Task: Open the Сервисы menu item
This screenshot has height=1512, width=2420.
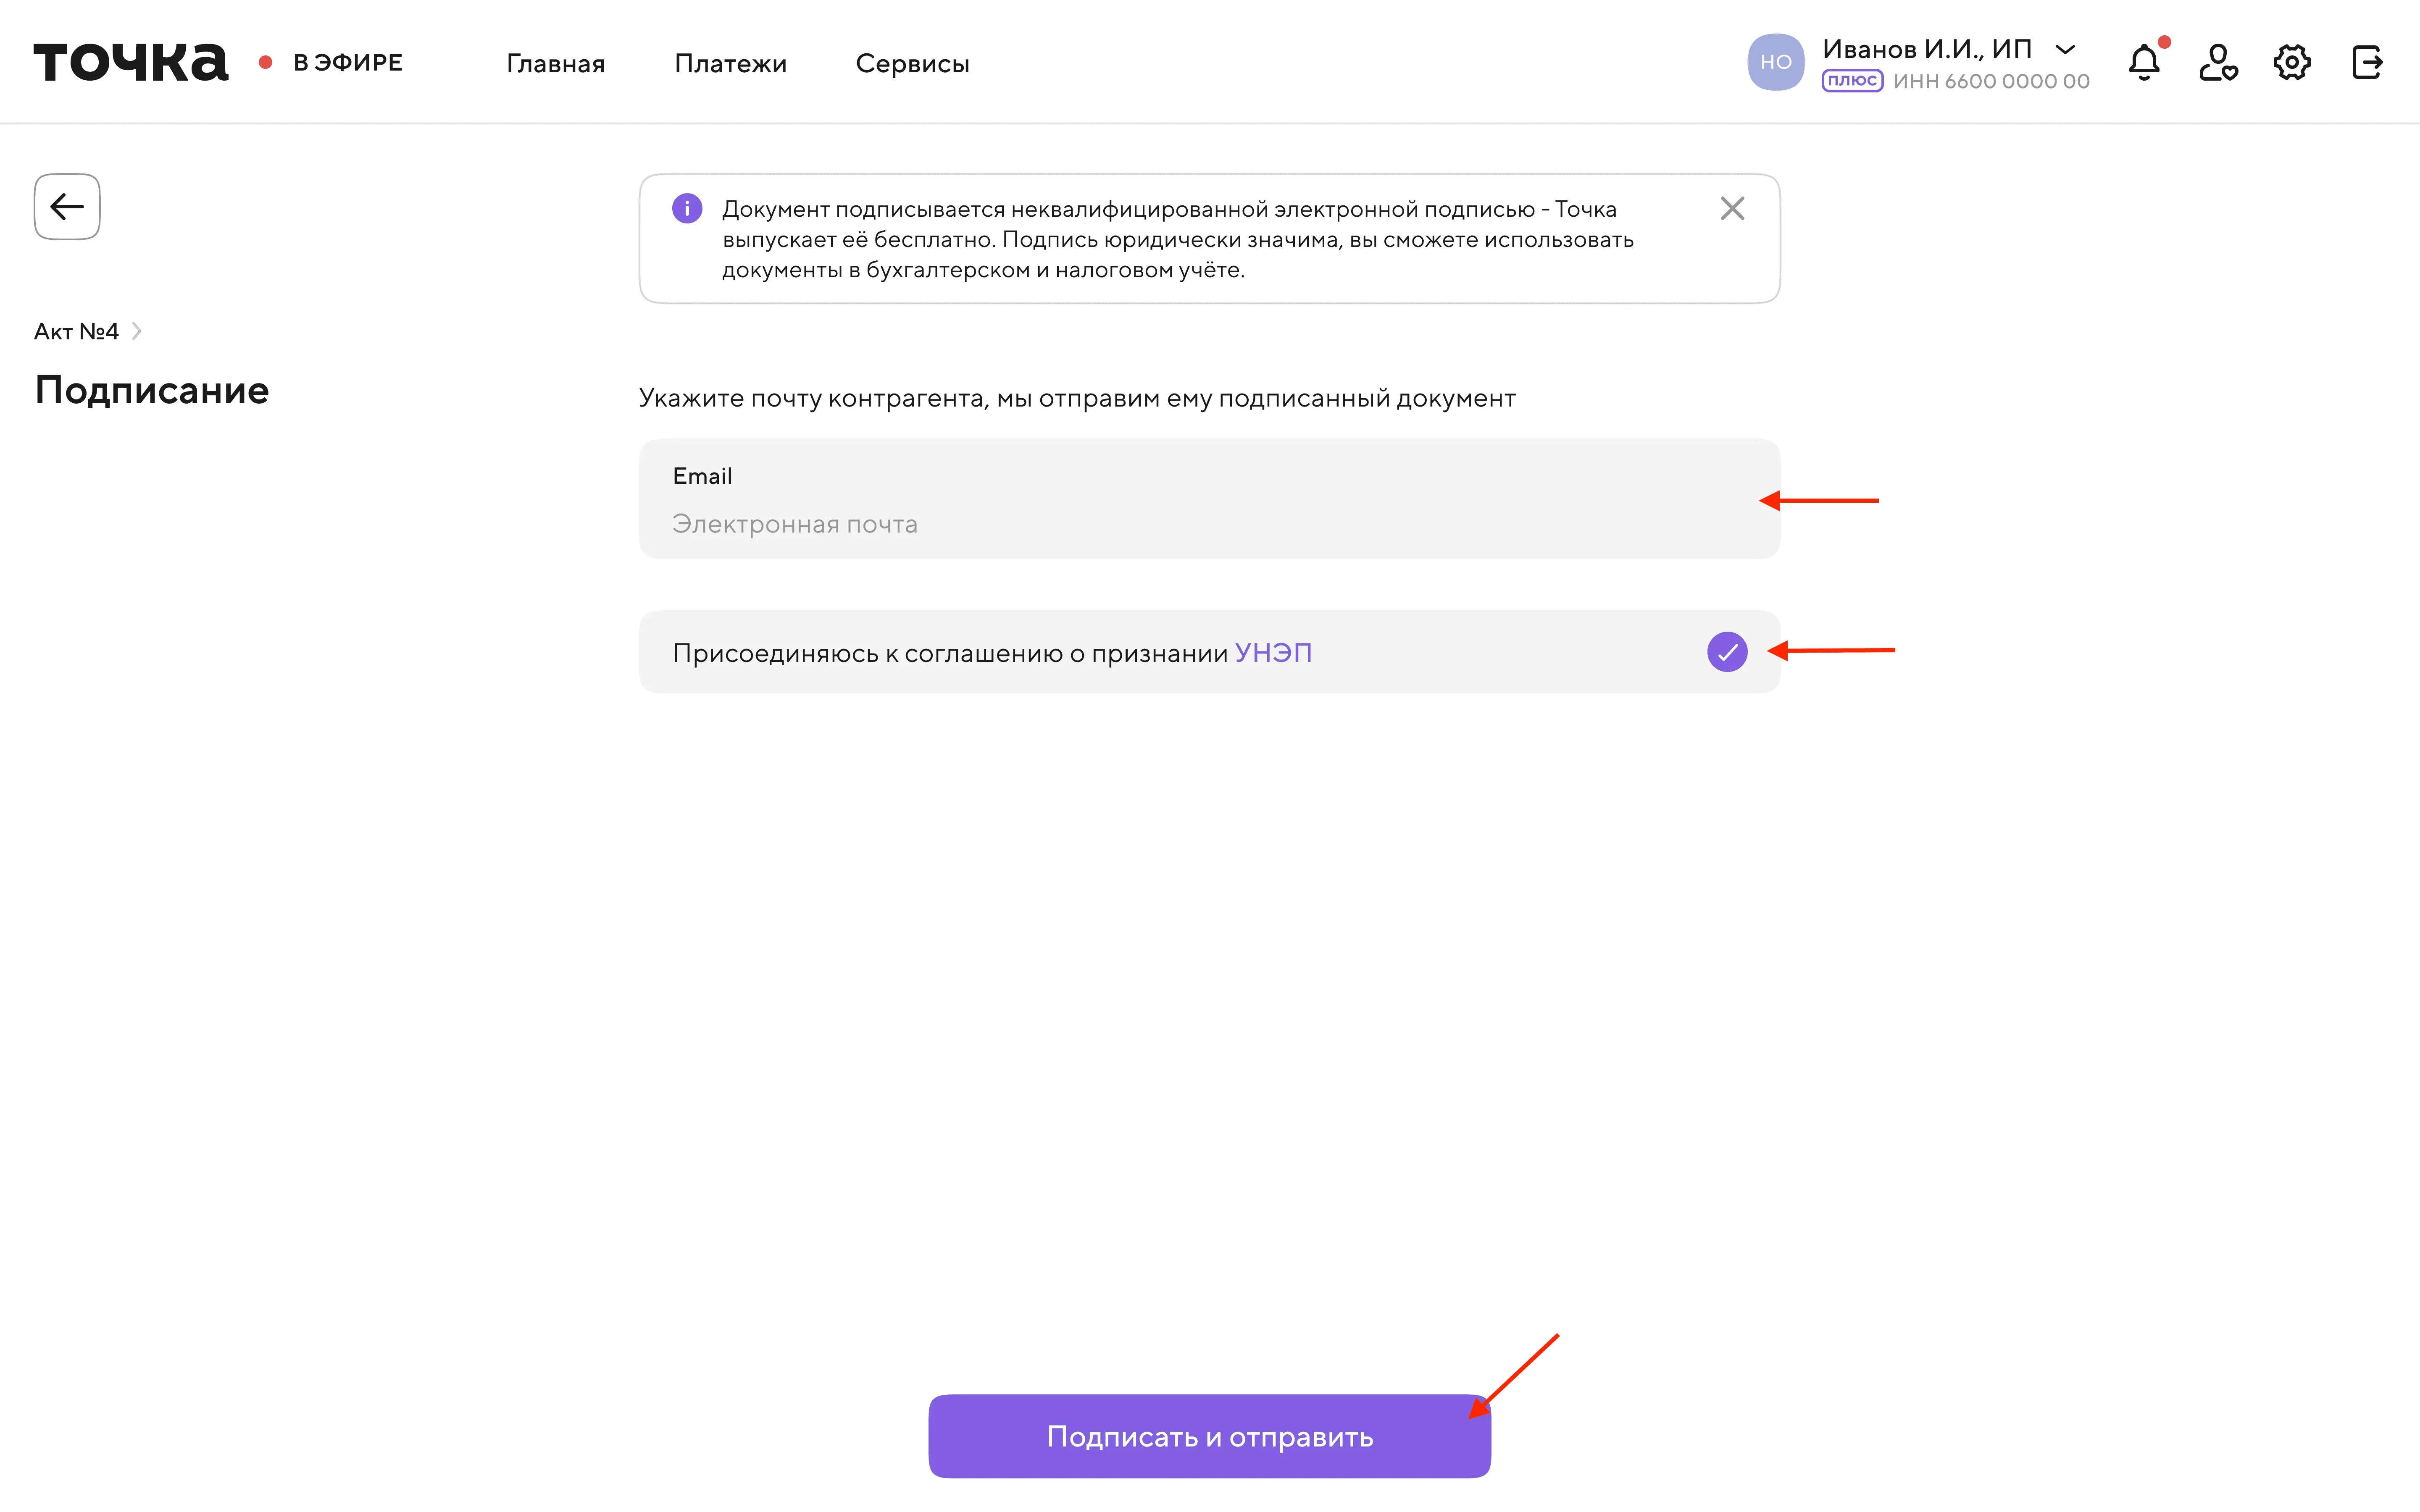Action: pos(912,63)
